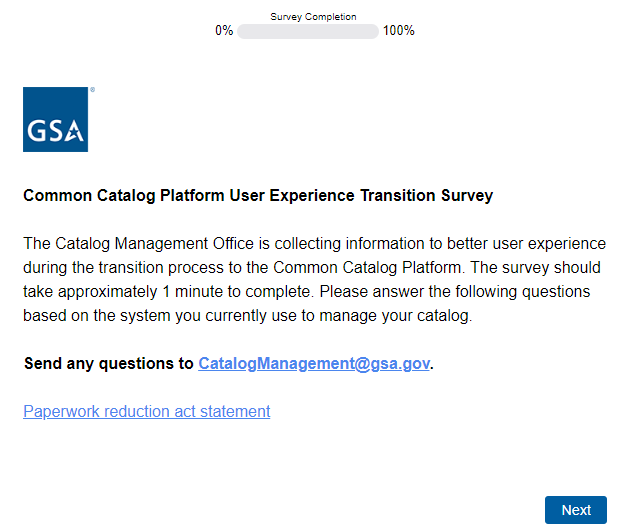621x531 pixels.
Task: Click the Common Catalog Platform survey heading
Action: [x=258, y=196]
